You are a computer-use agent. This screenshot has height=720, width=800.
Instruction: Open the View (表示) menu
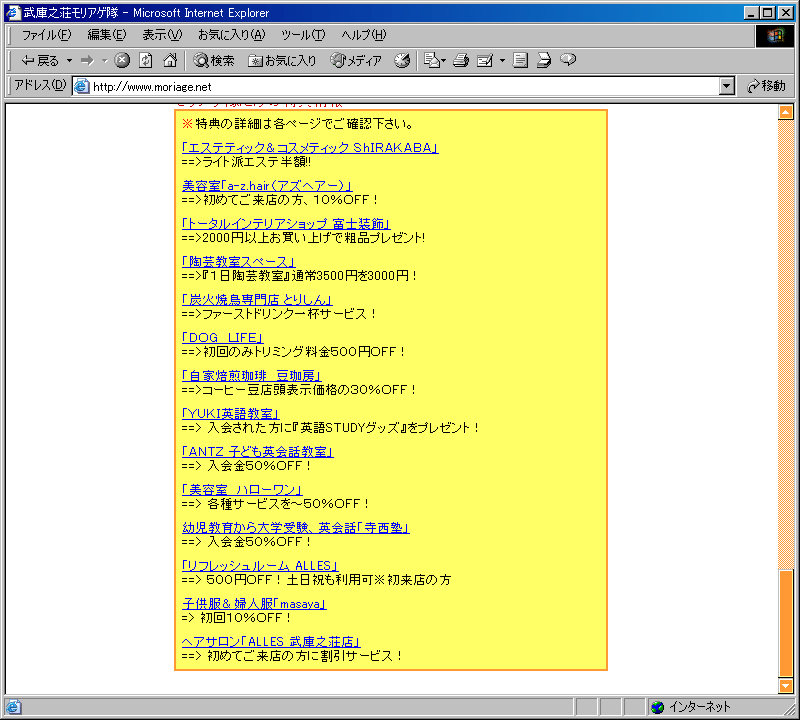pyautogui.click(x=162, y=35)
